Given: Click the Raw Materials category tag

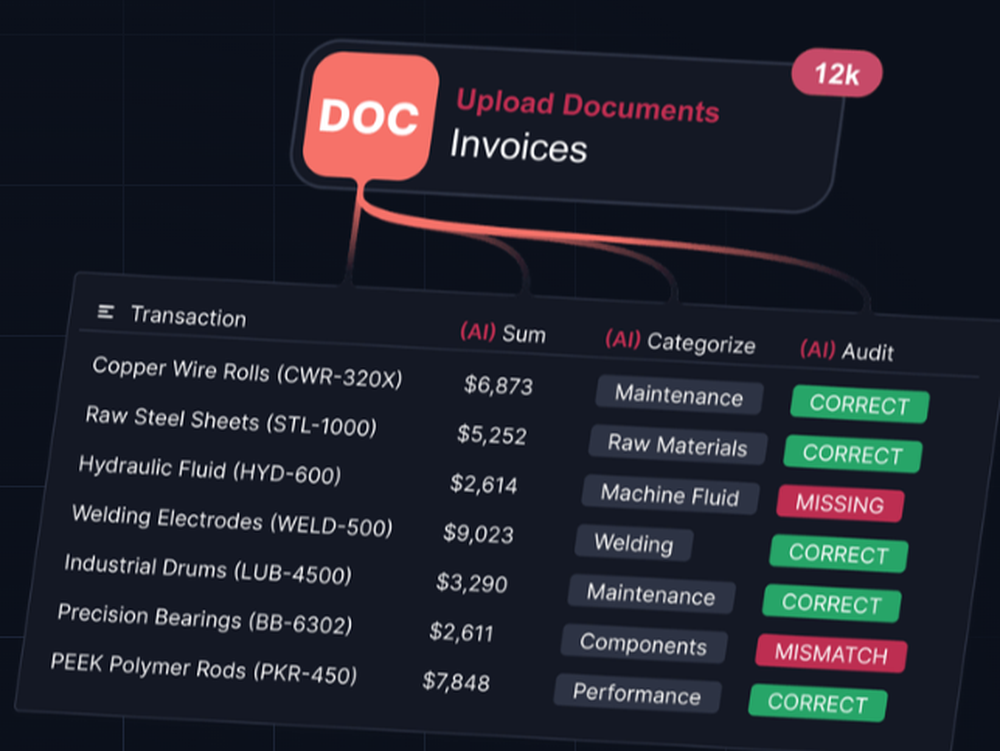Looking at the screenshot, I should click(677, 445).
